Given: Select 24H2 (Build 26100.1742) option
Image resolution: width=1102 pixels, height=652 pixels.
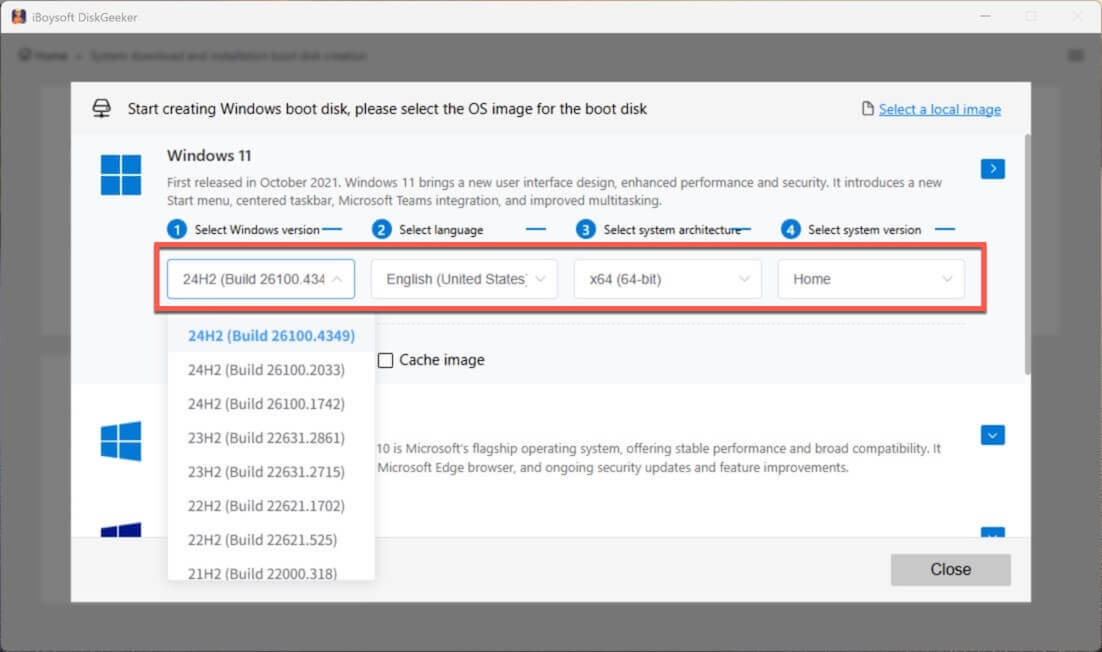Looking at the screenshot, I should tap(271, 404).
